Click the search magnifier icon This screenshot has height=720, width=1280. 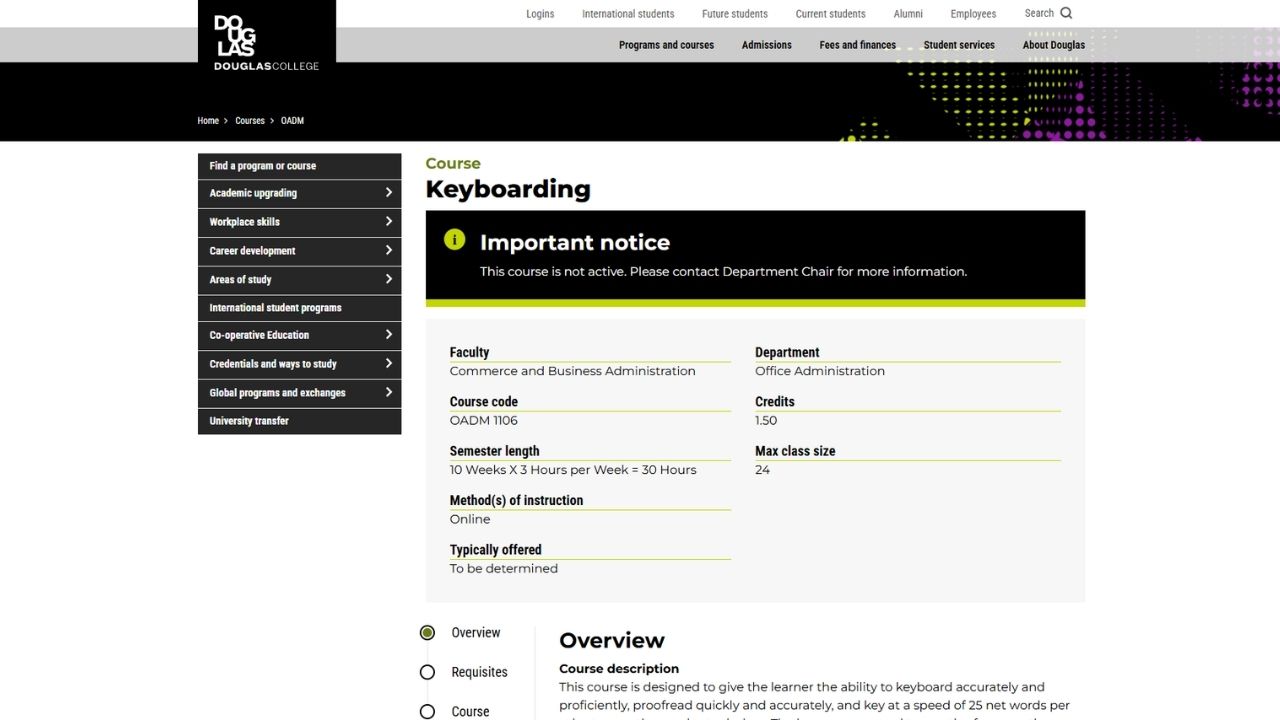pyautogui.click(x=1066, y=13)
